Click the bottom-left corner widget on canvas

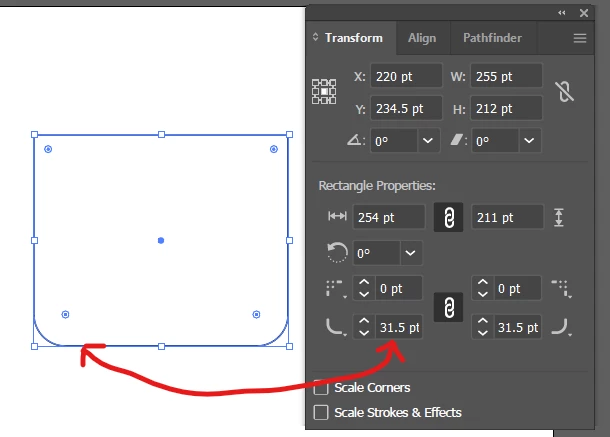click(65, 314)
